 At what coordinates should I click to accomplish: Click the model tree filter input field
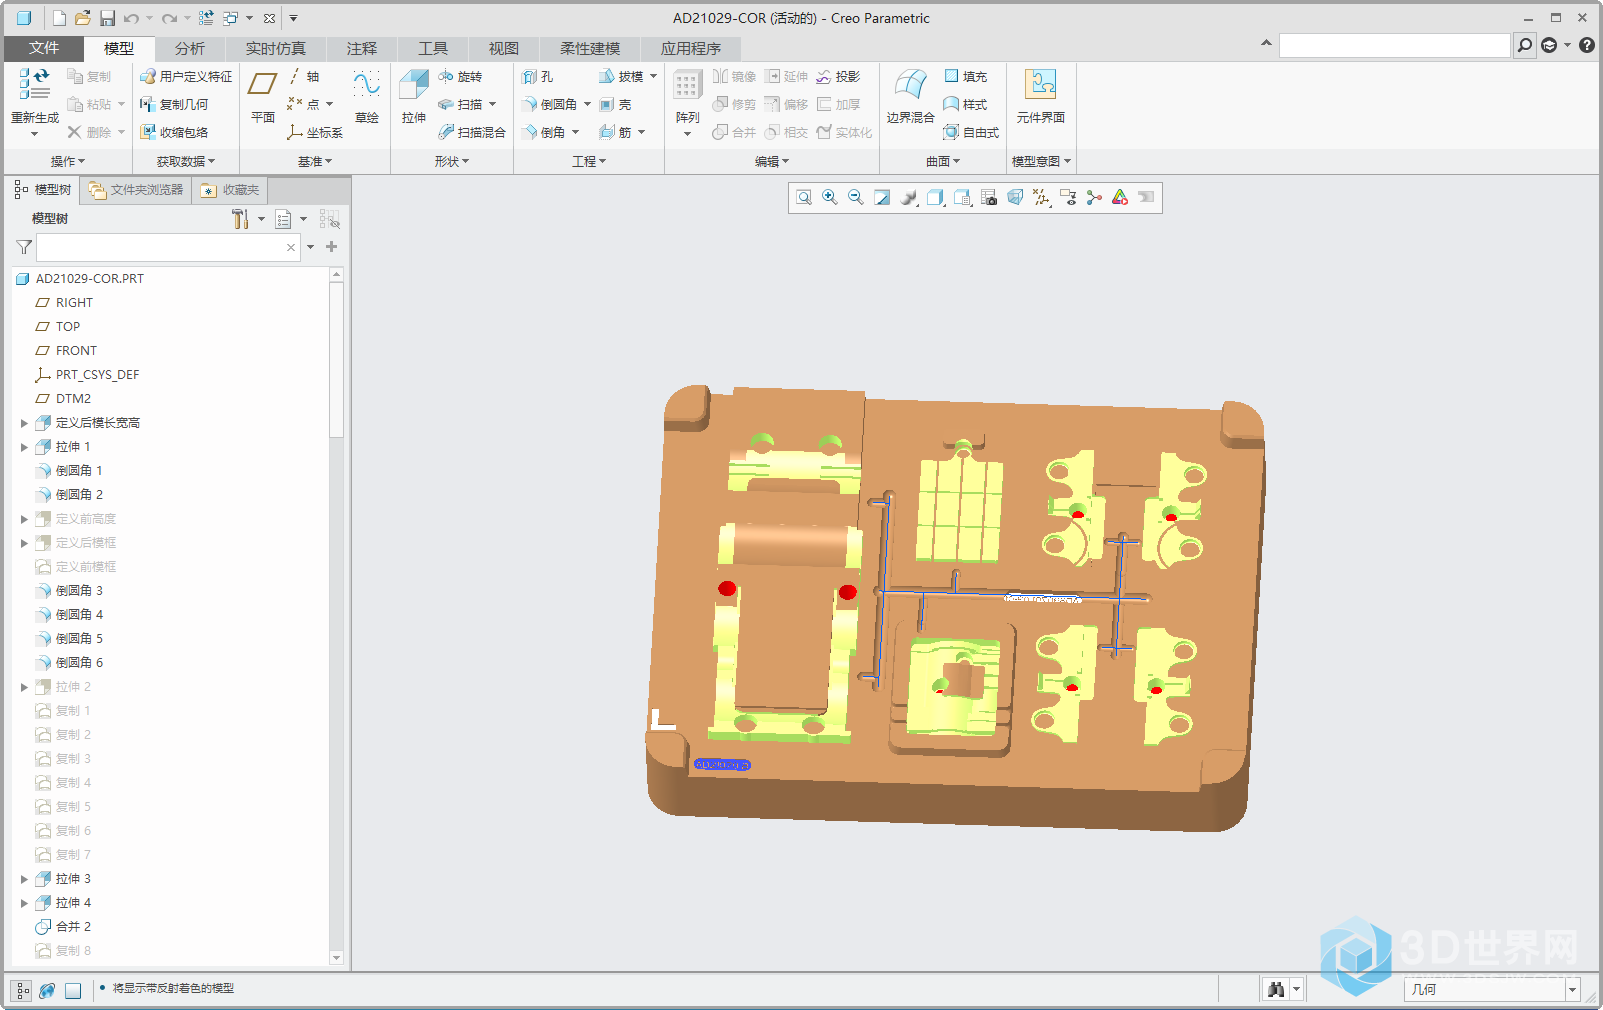(168, 247)
